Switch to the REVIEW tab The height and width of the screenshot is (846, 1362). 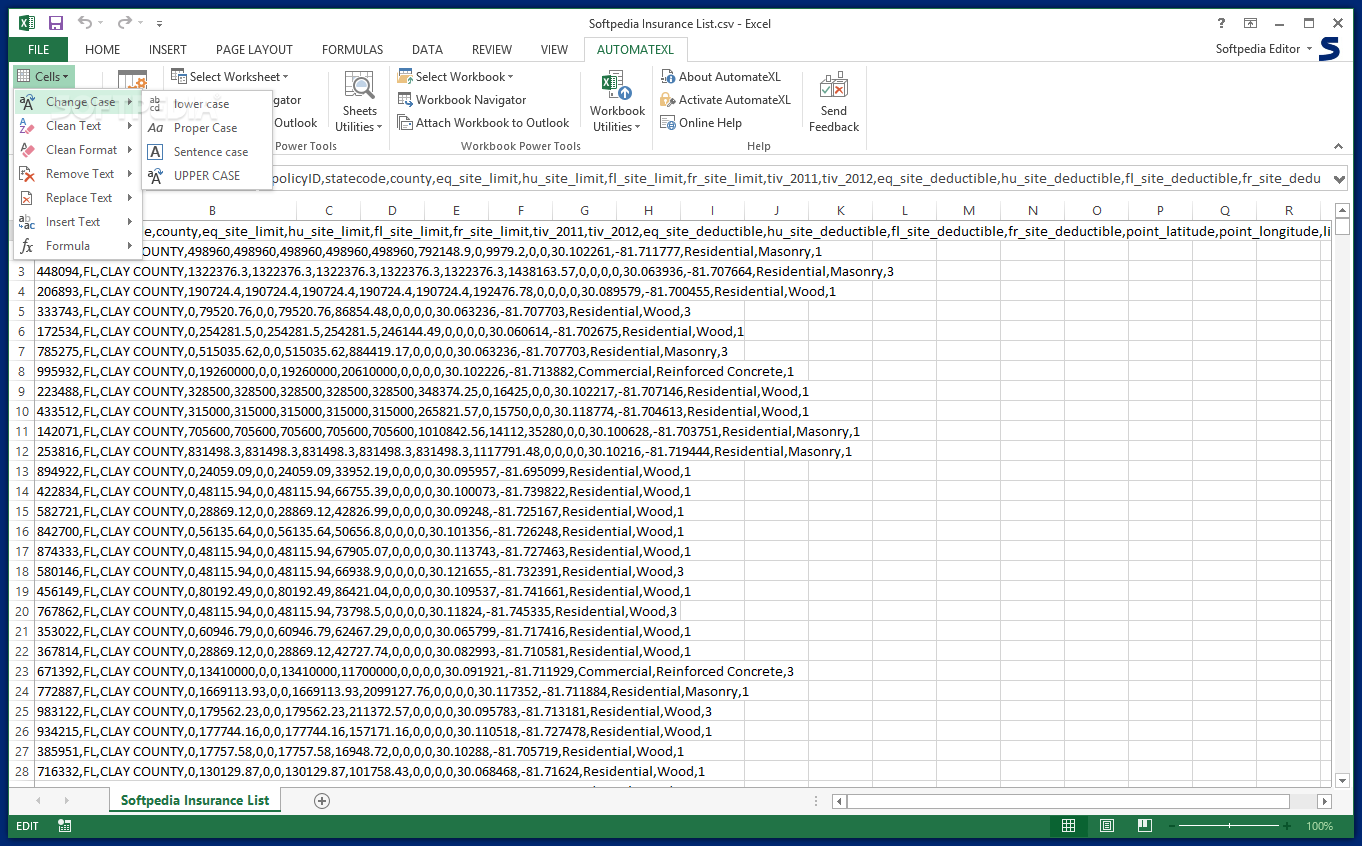pyautogui.click(x=492, y=49)
